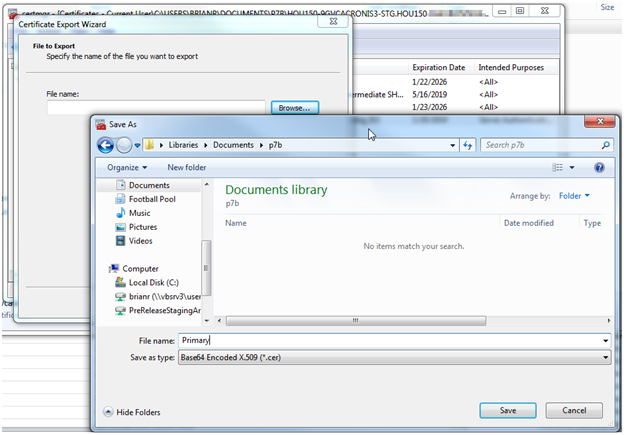Sort by the Name column header
Viewport: 624px width, 435px height.
pyautogui.click(x=236, y=223)
